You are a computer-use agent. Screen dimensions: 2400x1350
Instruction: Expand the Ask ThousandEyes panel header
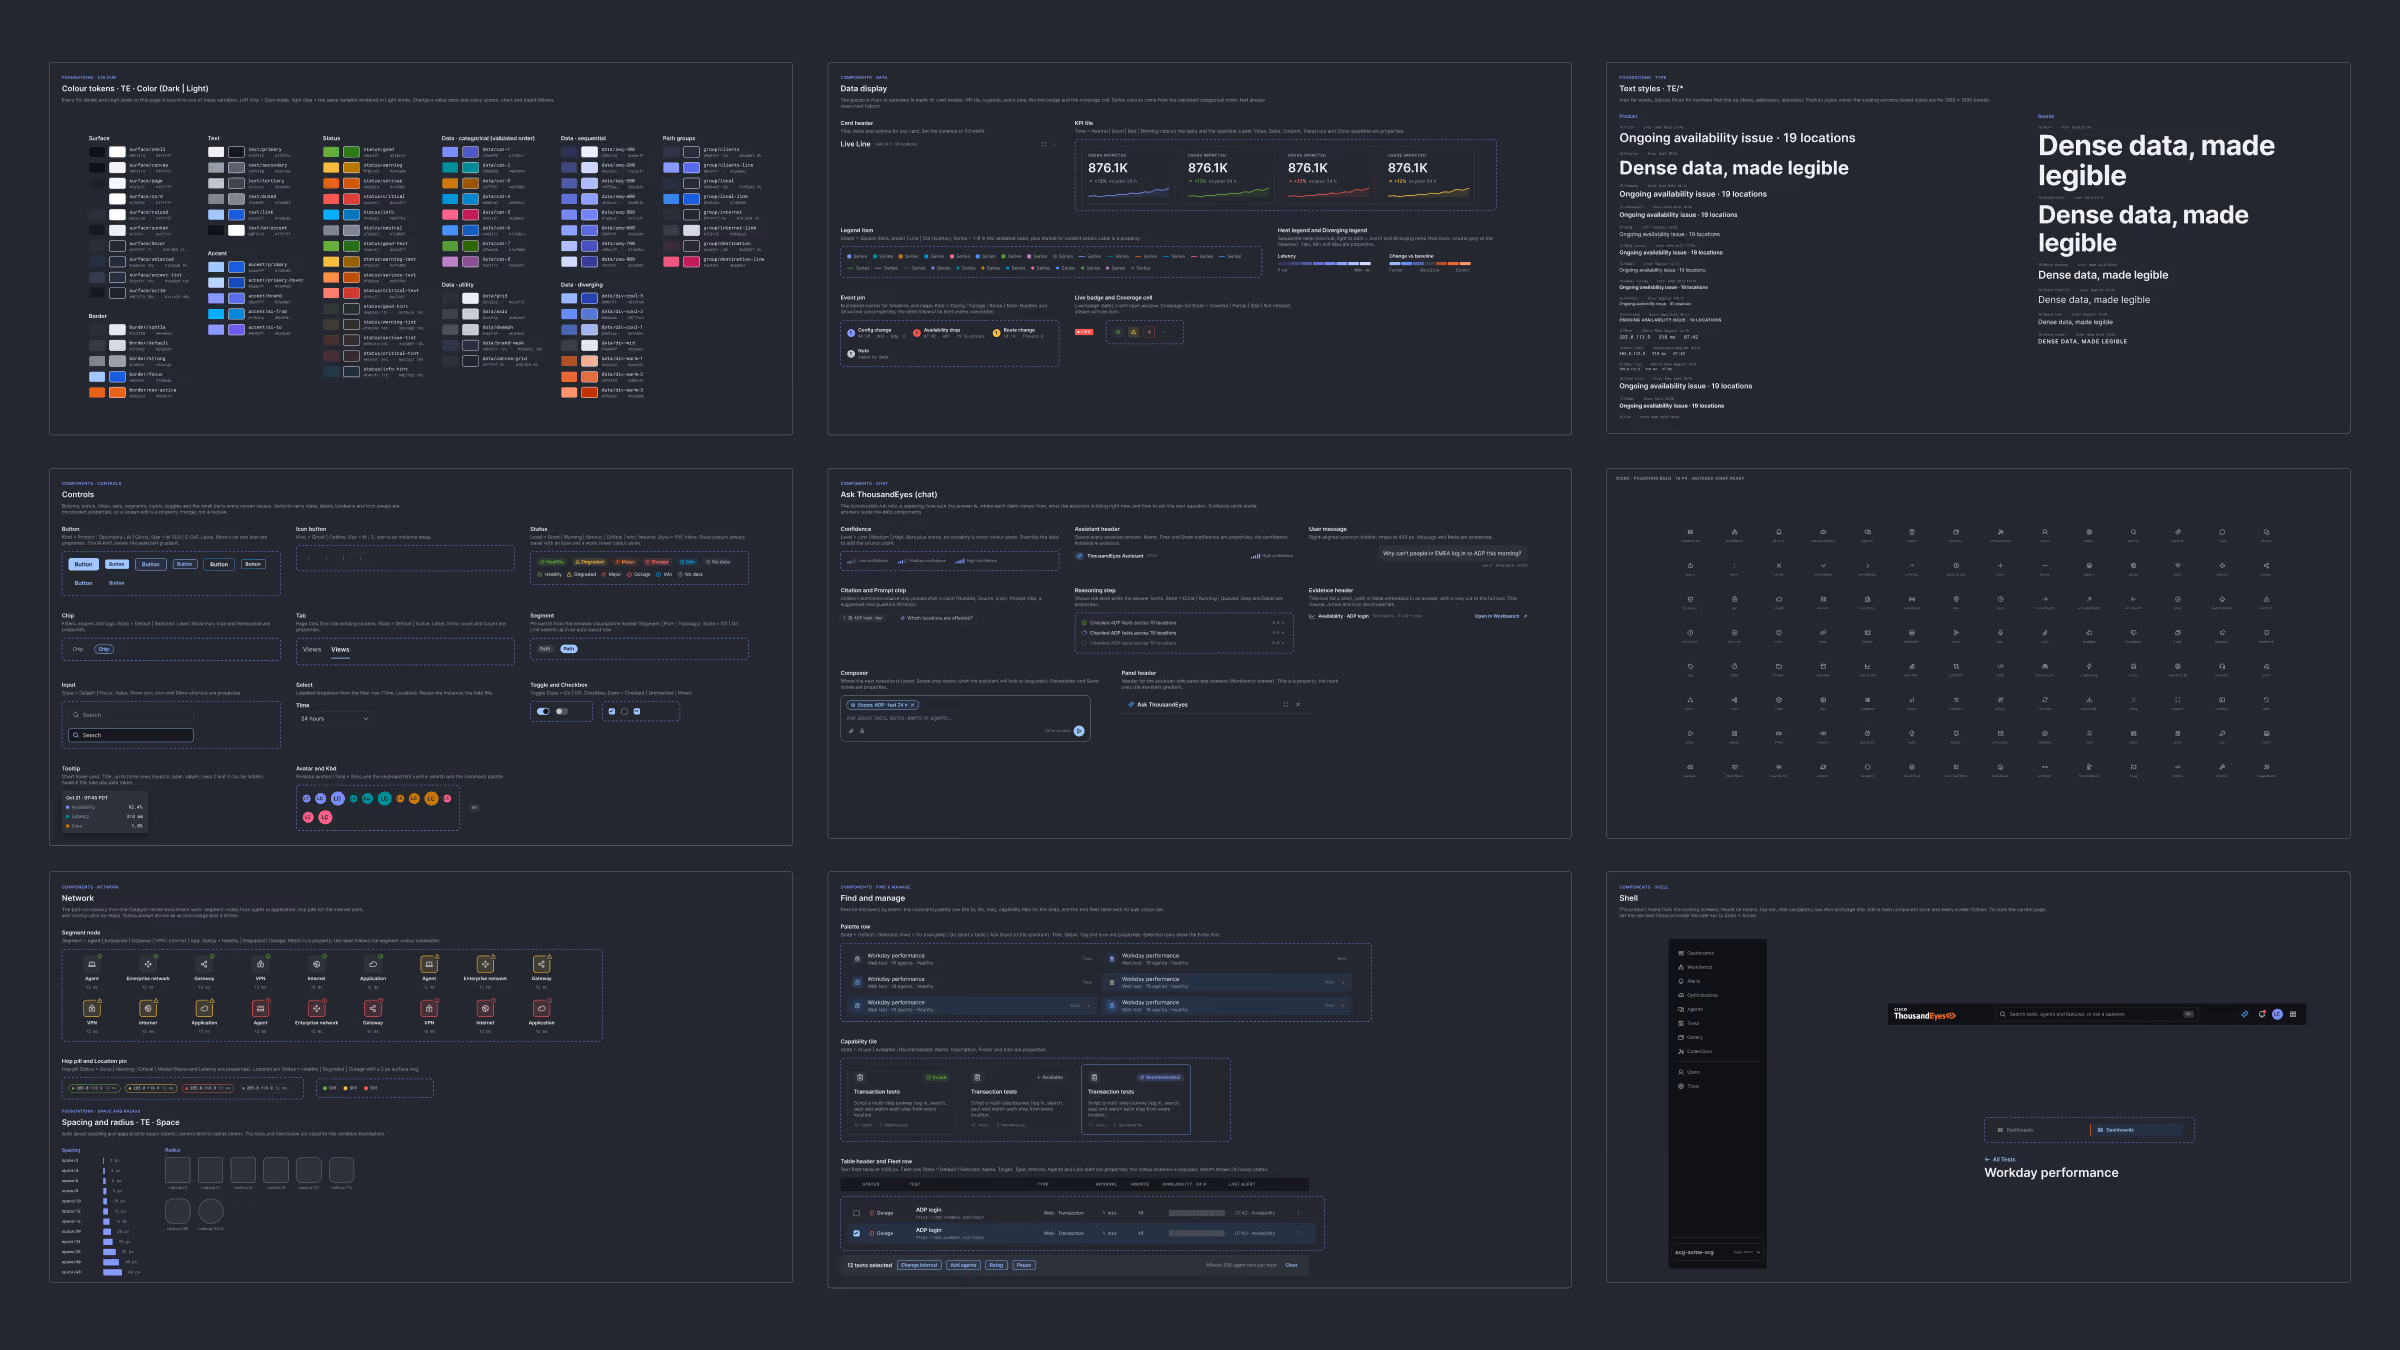pos(1285,705)
